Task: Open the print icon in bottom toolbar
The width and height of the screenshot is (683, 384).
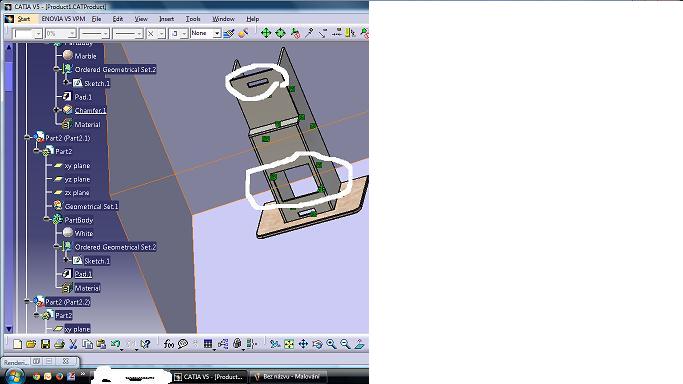Action: [59, 344]
